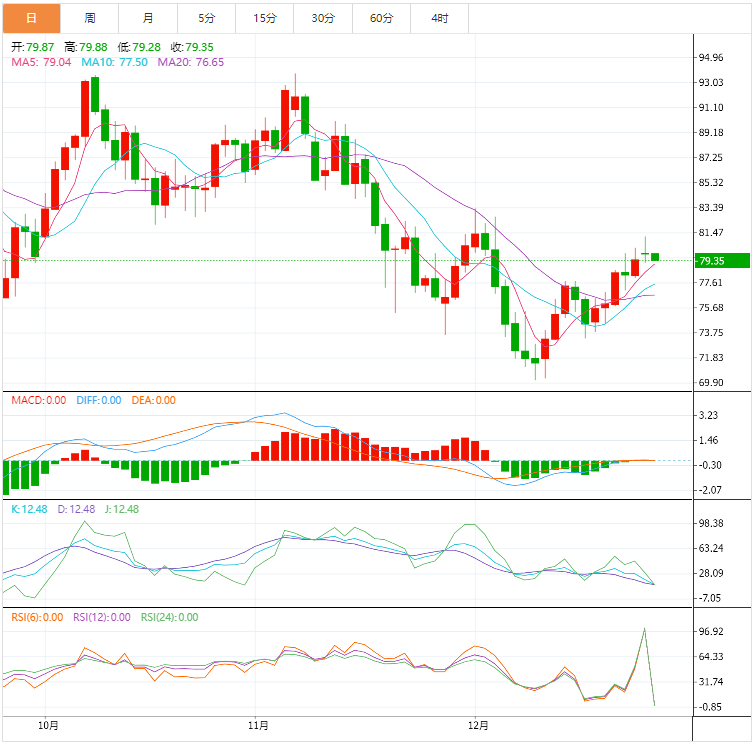Image resolution: width=756 pixels, height=745 pixels.
Task: Open the 4时 four-hour chart tab
Action: (x=440, y=18)
